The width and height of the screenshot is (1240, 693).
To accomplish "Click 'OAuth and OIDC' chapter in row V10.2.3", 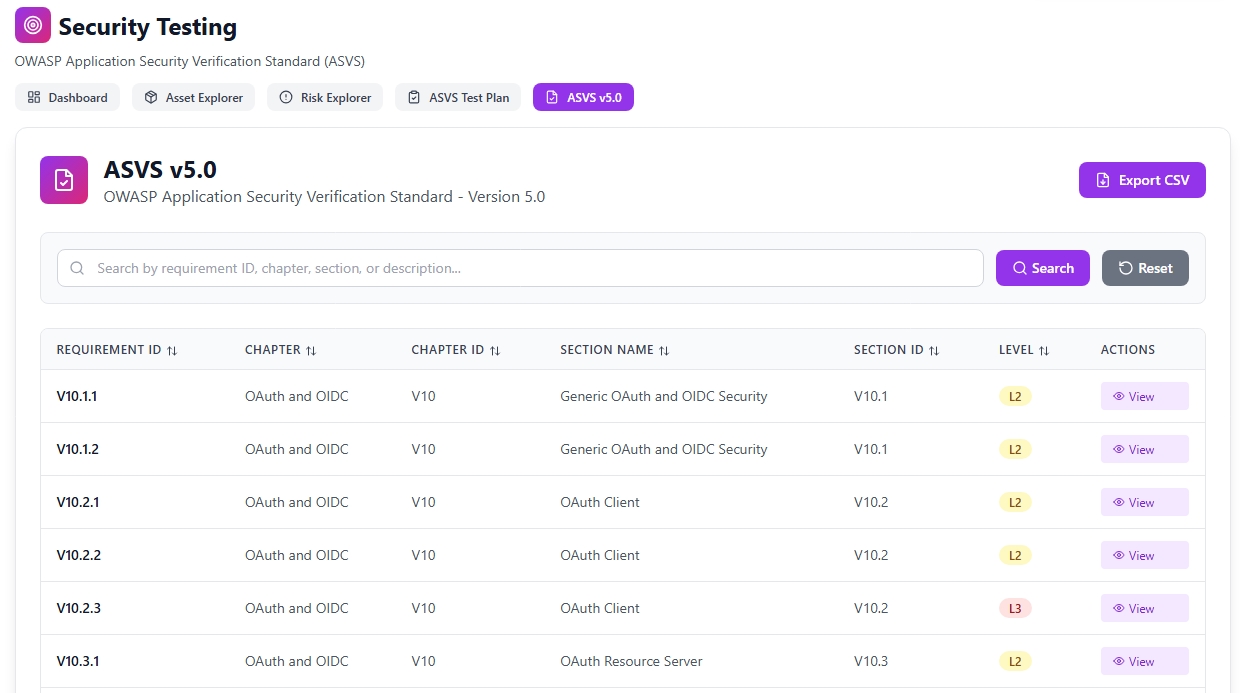I will tap(297, 608).
